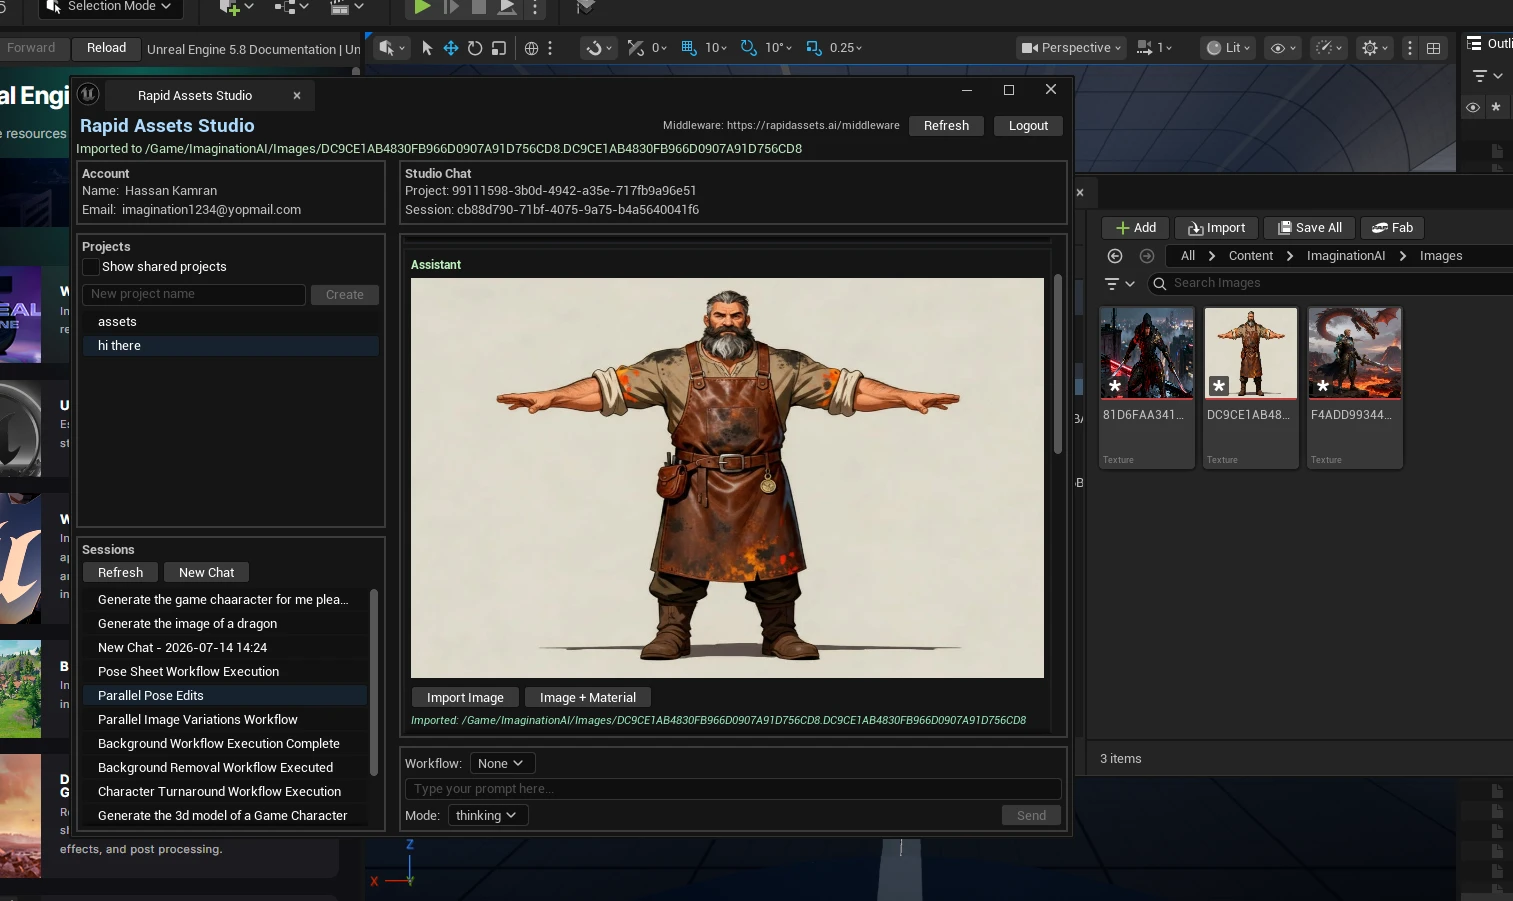Screen dimensions: 1513x901
Task: Click the Search Images field
Action: coord(1330,284)
